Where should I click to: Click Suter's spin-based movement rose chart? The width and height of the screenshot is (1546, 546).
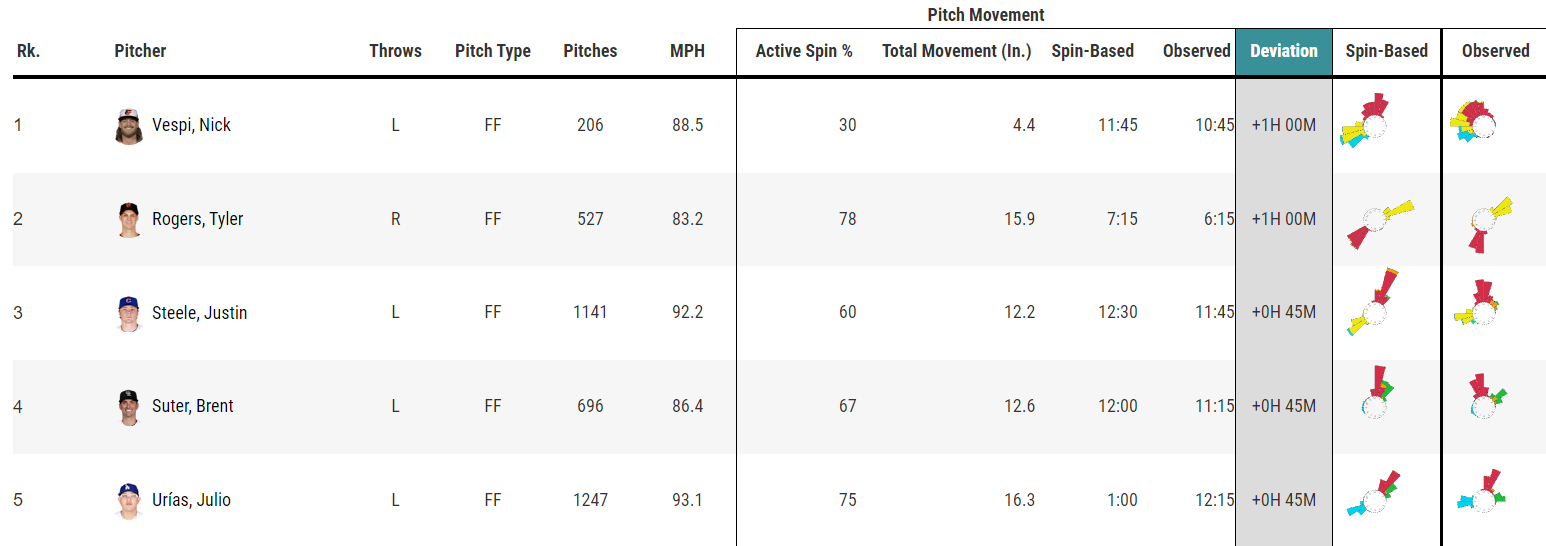pyautogui.click(x=1376, y=392)
